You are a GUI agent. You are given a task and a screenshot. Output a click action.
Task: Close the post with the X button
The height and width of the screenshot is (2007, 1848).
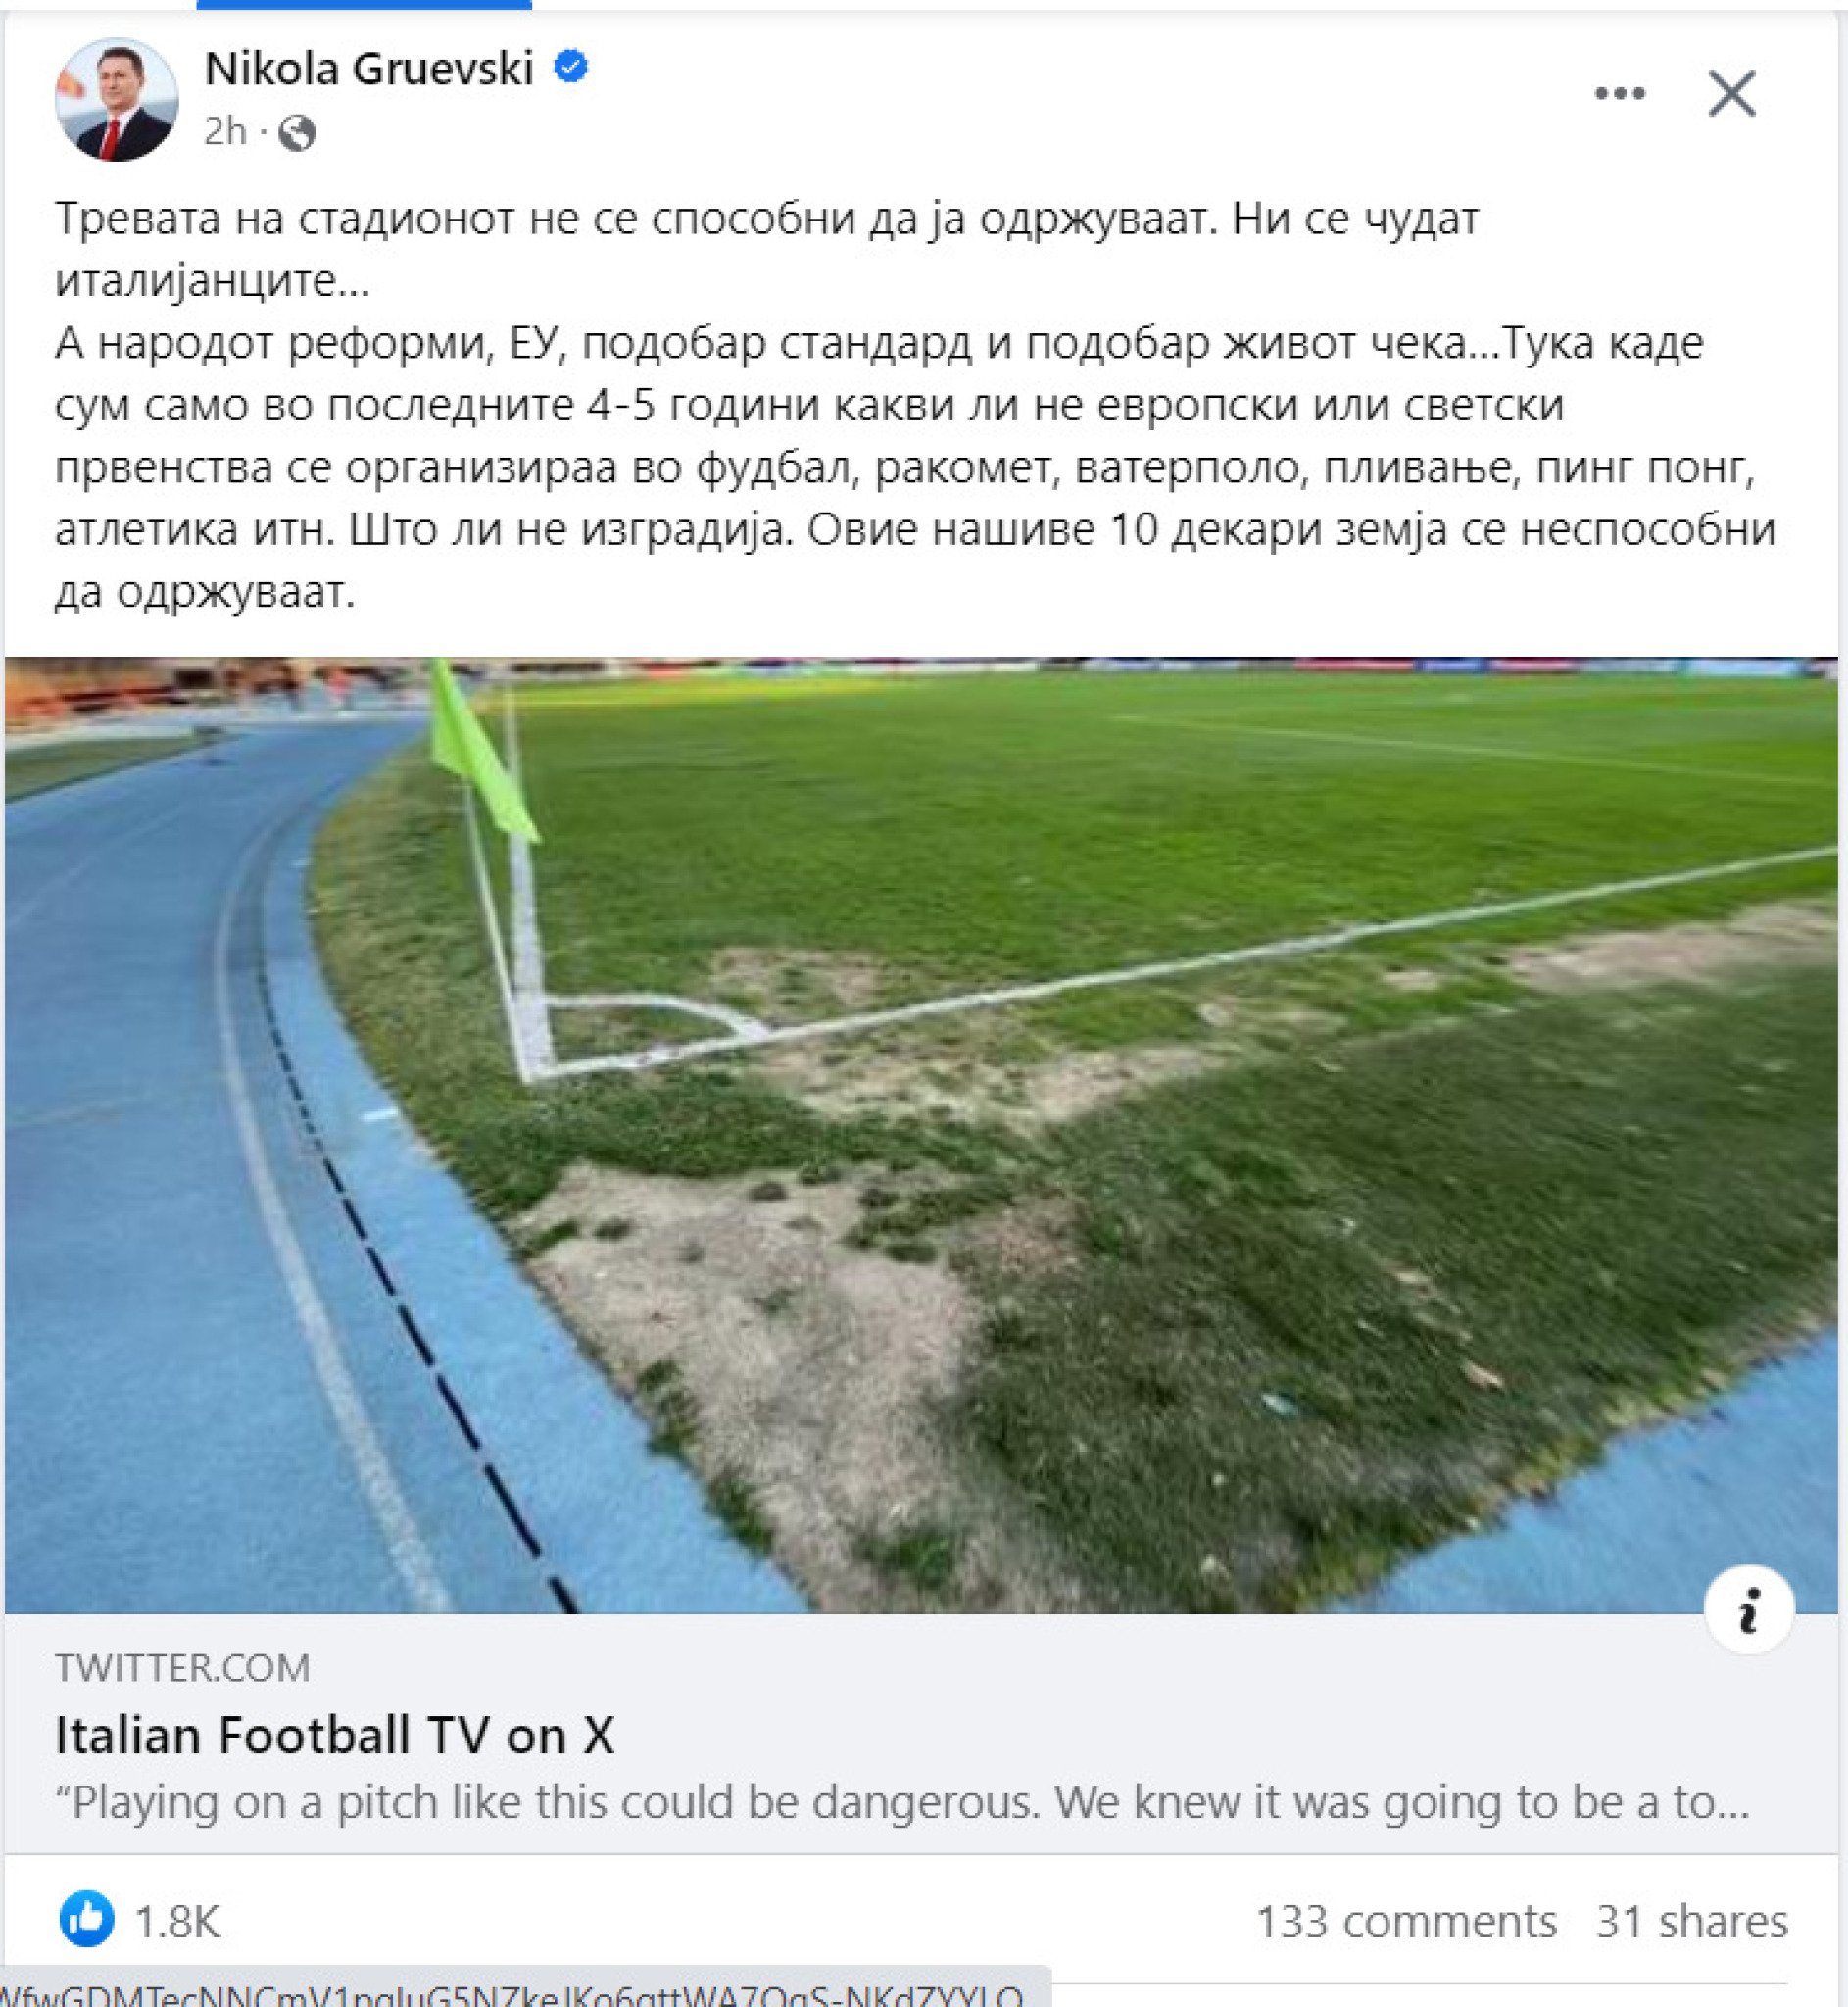click(x=1732, y=94)
